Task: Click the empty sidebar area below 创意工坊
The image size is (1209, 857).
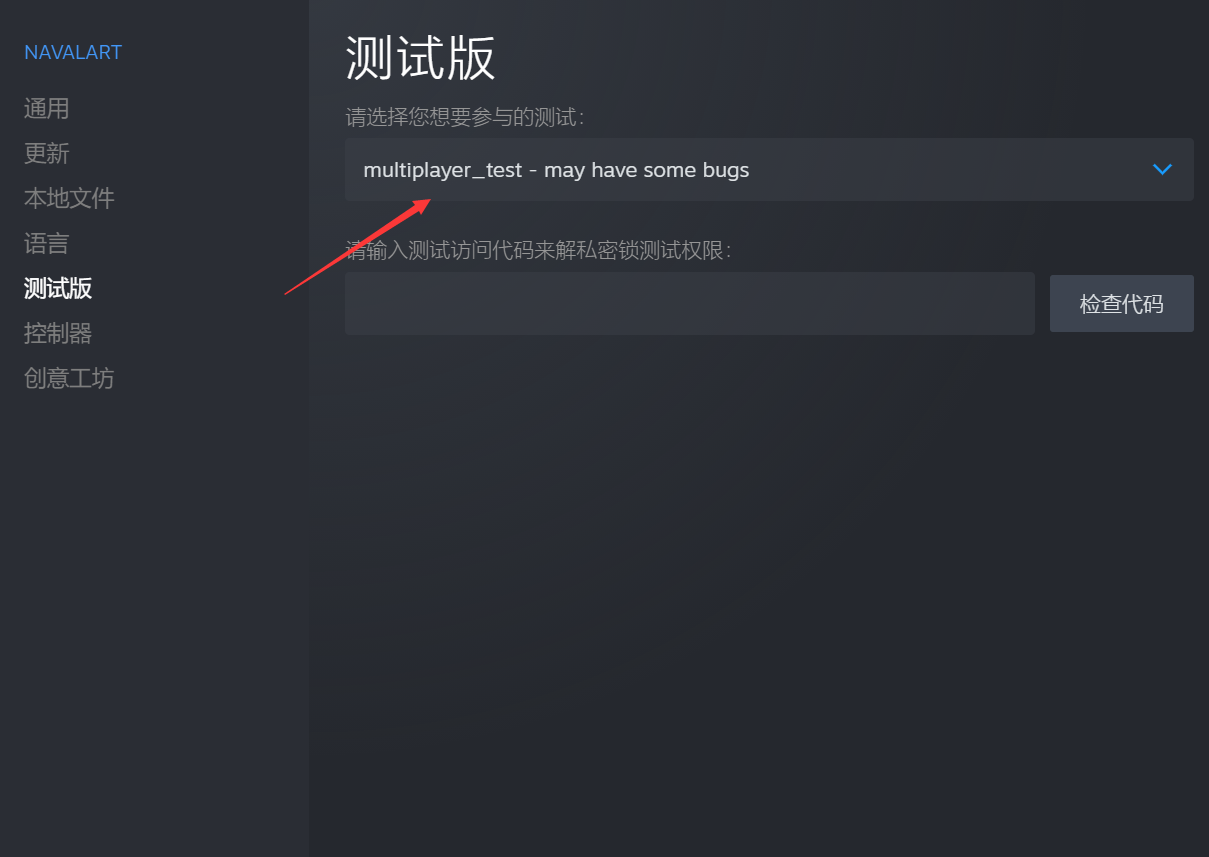Action: coord(154,620)
